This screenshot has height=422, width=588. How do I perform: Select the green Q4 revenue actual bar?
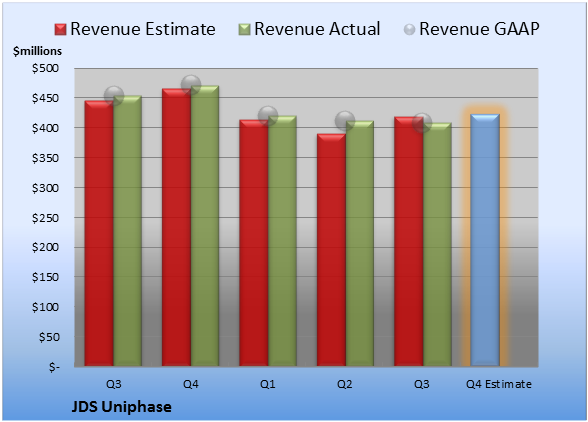[x=205, y=226]
